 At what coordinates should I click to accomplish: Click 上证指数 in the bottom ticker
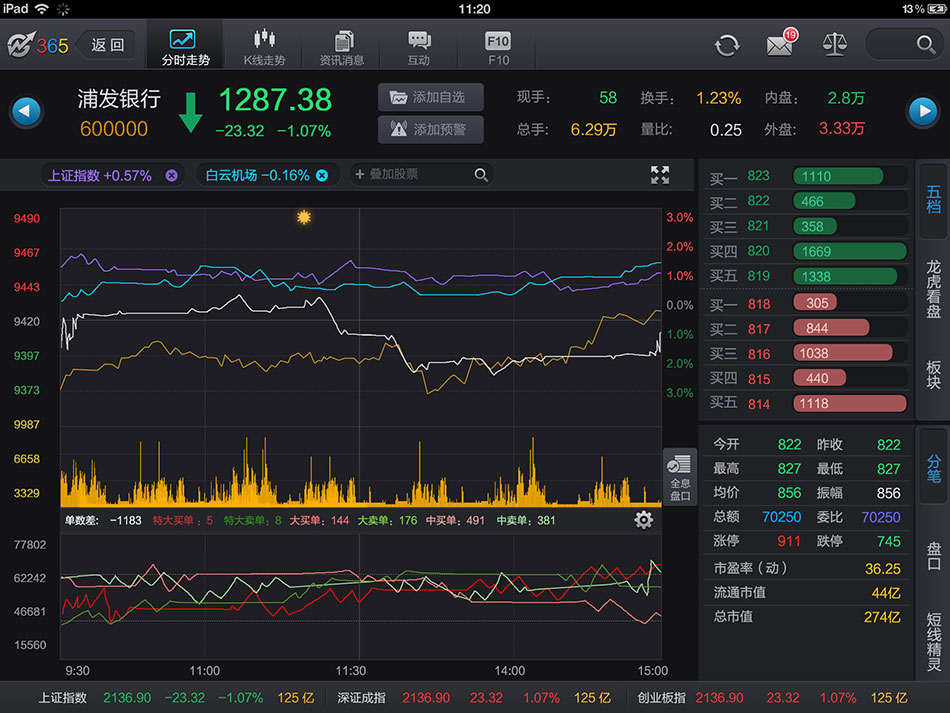(x=63, y=698)
